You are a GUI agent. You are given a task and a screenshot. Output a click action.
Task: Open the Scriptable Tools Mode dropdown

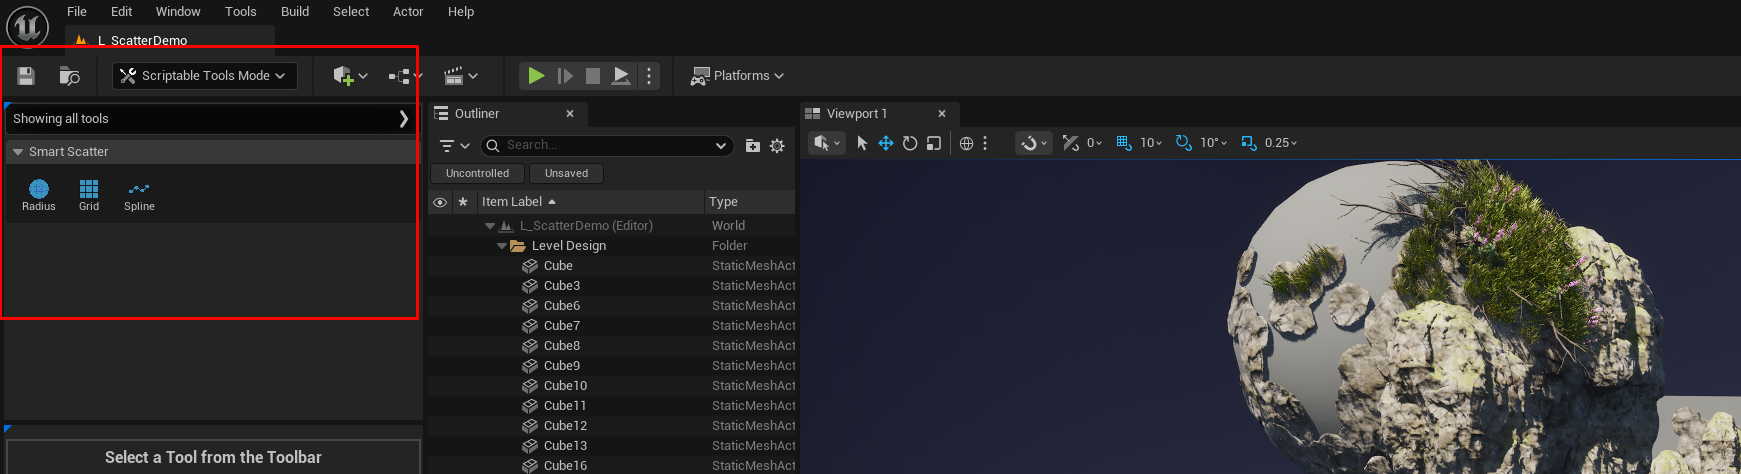[x=204, y=76]
